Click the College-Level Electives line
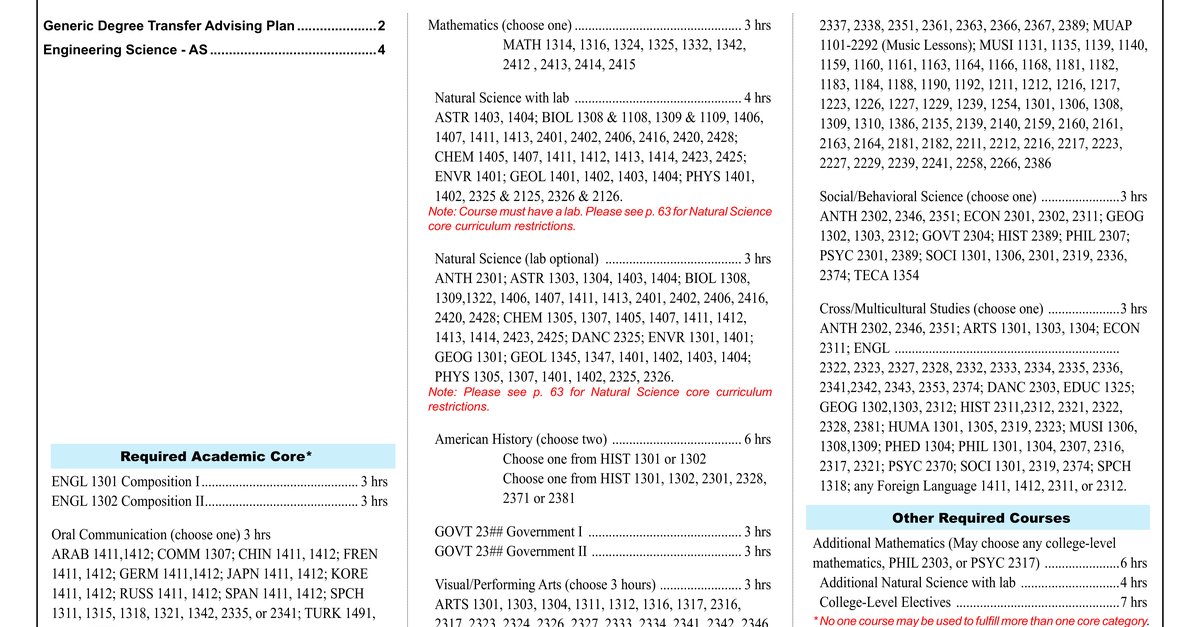Image resolution: width=1200 pixels, height=627 pixels. (983, 602)
